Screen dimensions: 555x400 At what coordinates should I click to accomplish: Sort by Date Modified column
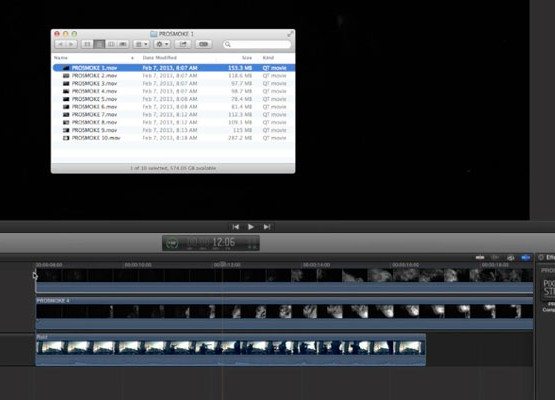tap(160, 58)
